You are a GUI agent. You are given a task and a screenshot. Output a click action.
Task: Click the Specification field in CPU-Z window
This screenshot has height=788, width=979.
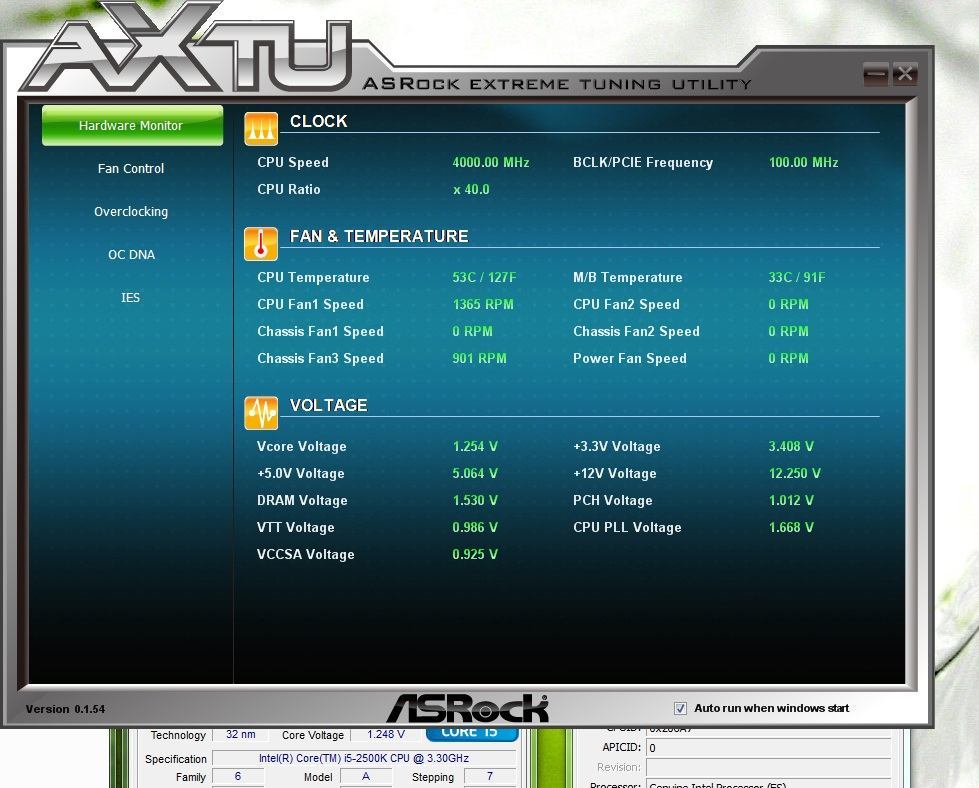tap(364, 758)
